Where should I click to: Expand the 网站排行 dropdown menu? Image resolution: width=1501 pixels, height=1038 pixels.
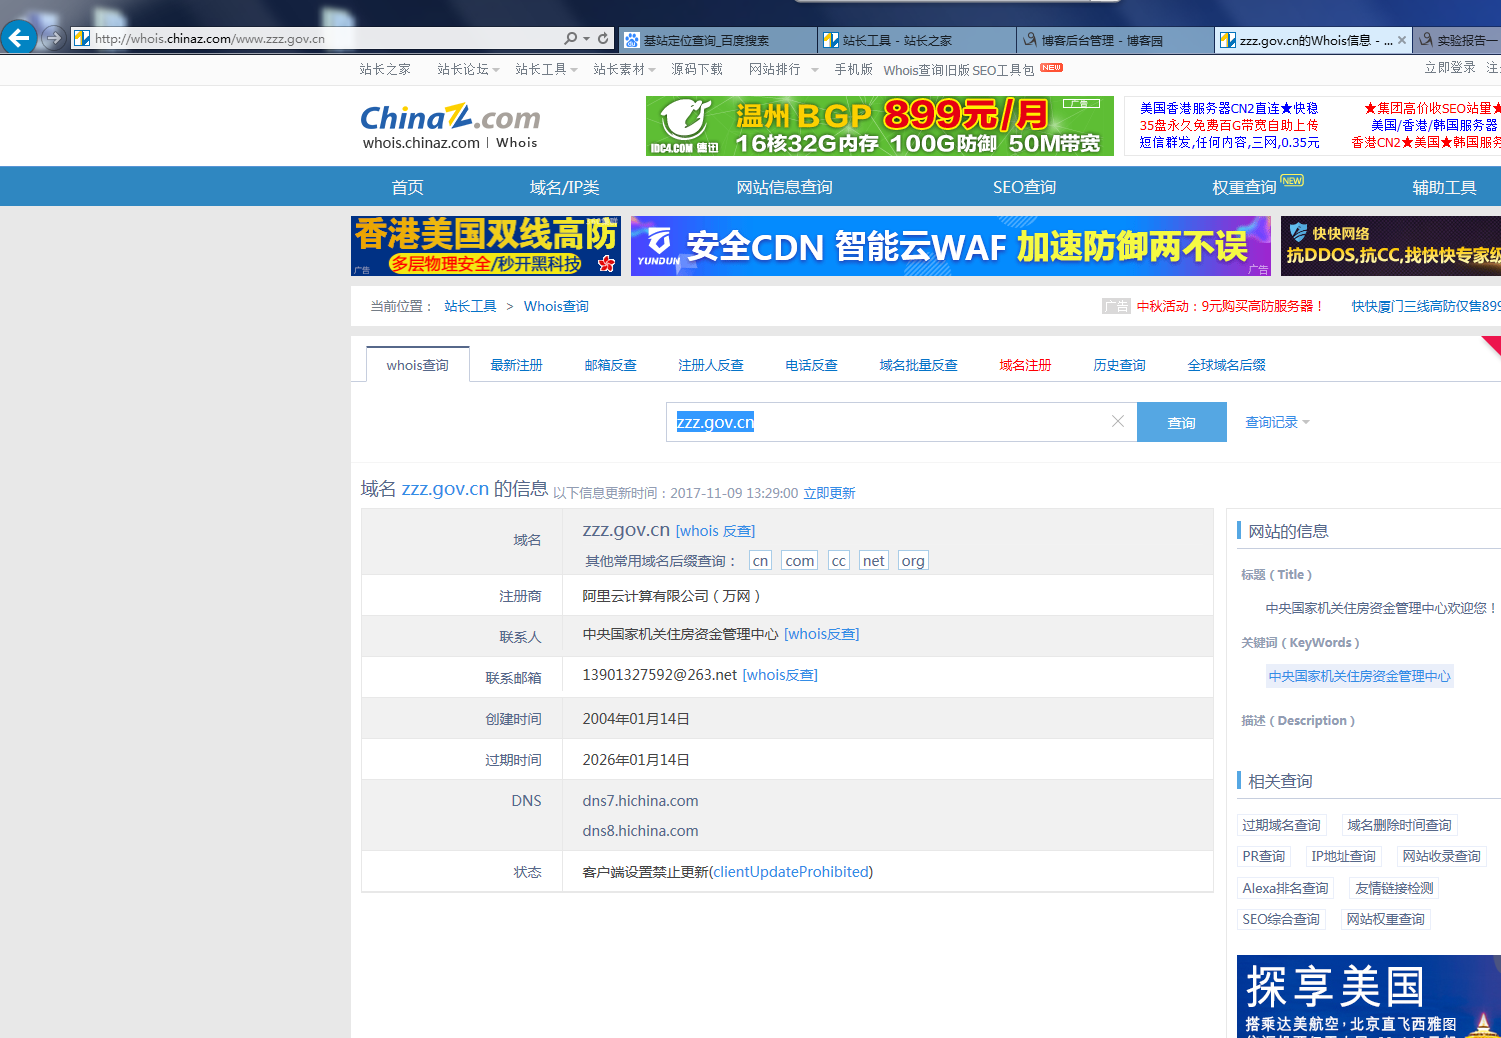[x=783, y=69]
